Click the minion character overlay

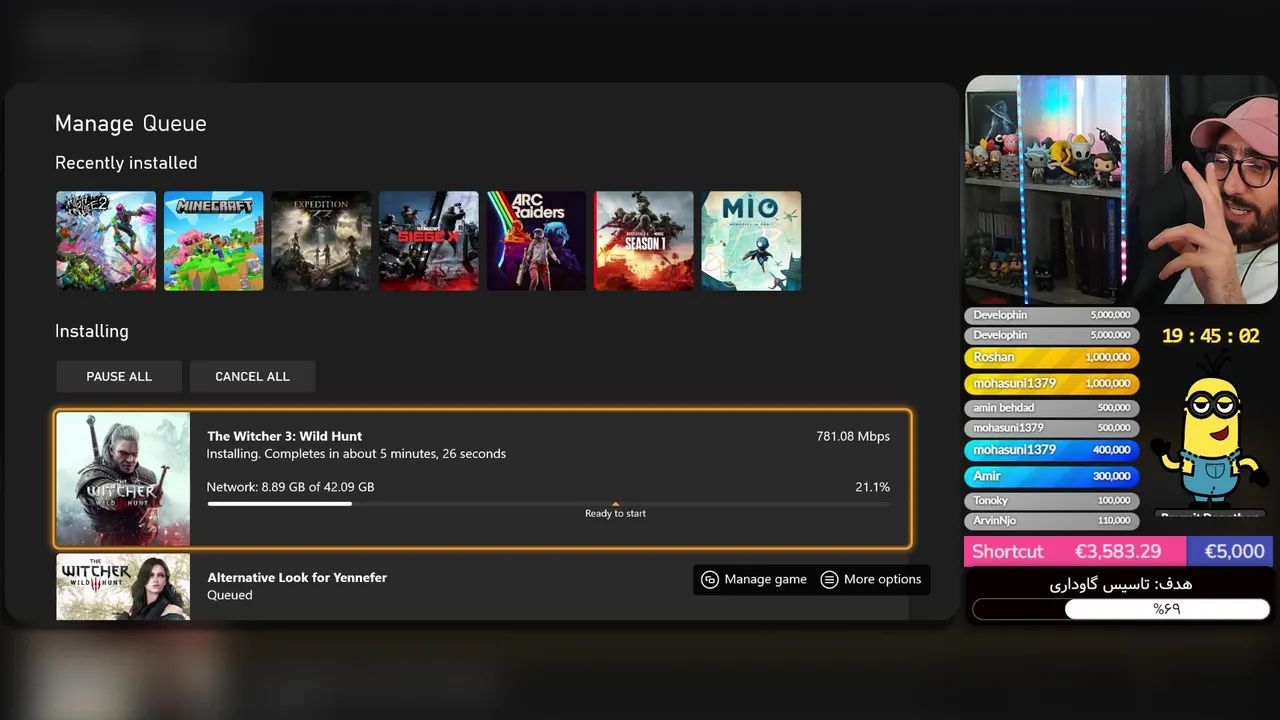(1209, 430)
